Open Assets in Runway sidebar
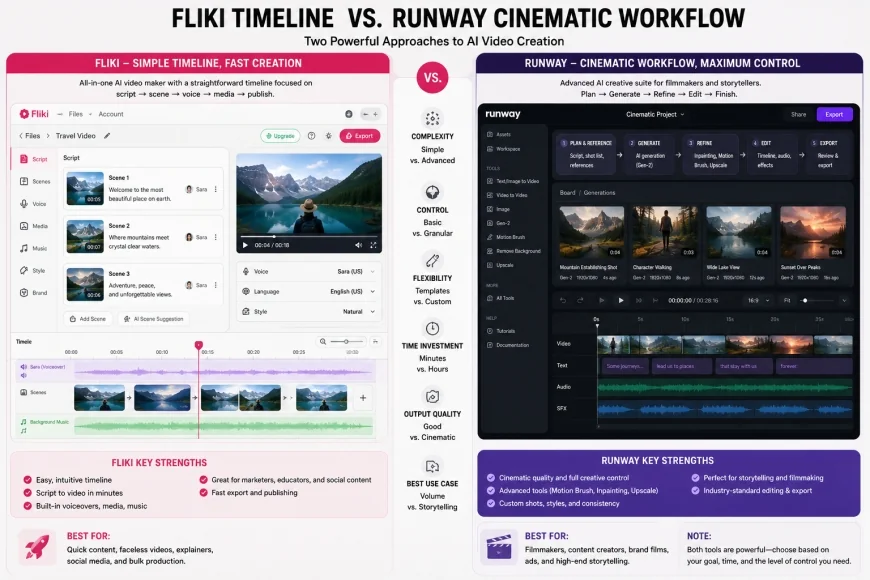The width and height of the screenshot is (870, 580). [499, 134]
